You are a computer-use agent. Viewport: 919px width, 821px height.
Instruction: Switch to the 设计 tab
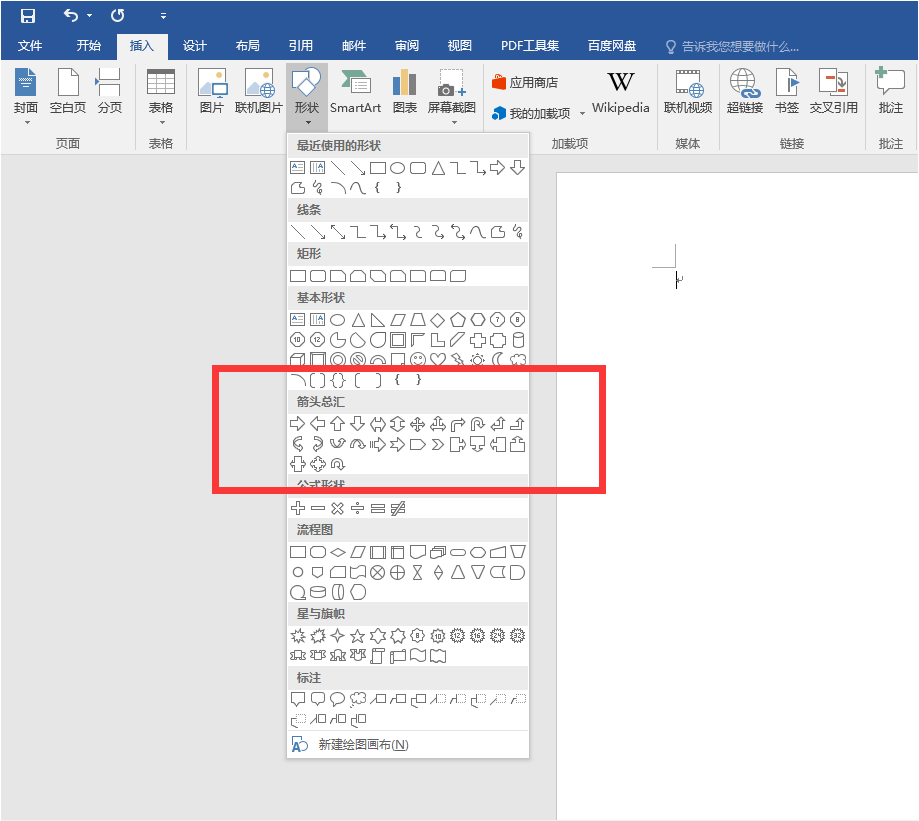pos(194,46)
